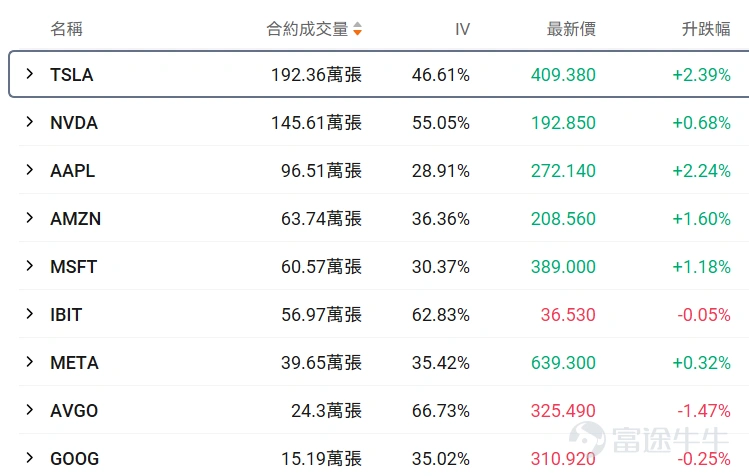Select the MSFT ticker name

[74, 267]
